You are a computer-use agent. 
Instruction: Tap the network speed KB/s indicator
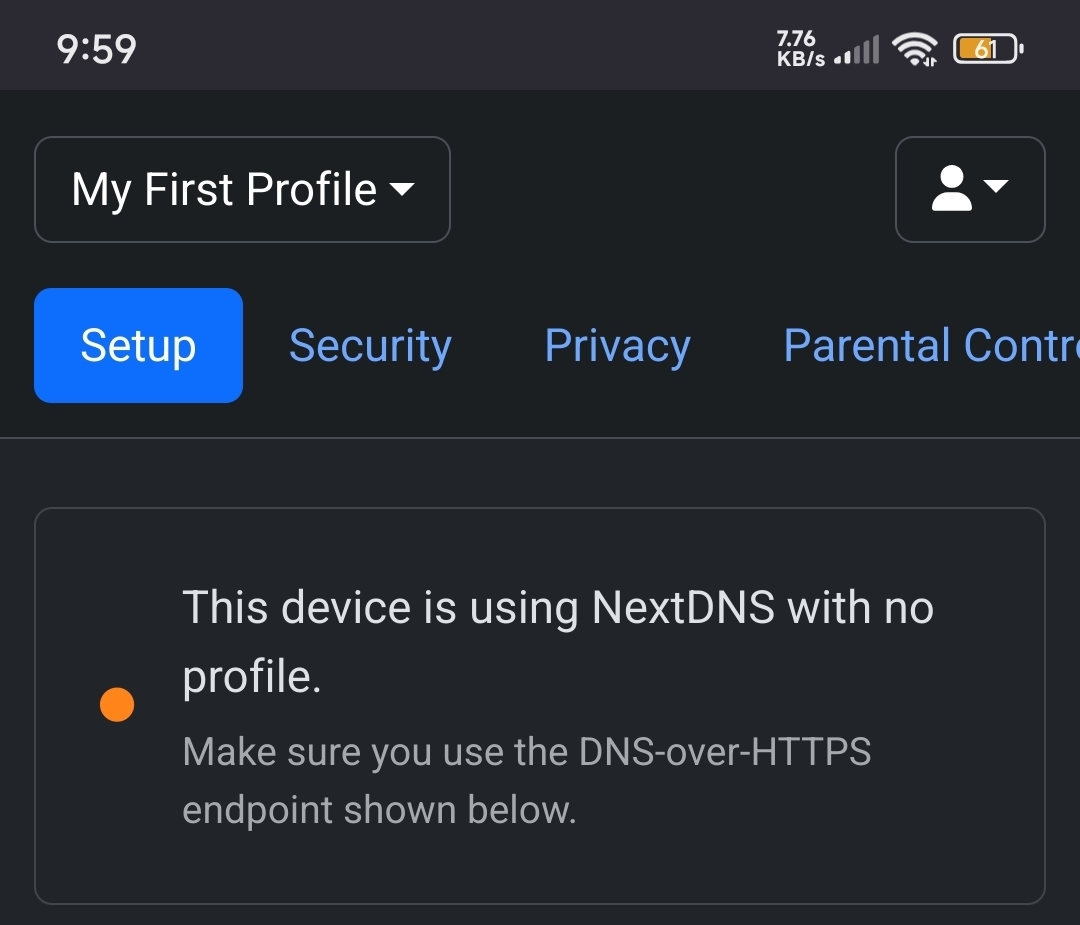coord(800,48)
